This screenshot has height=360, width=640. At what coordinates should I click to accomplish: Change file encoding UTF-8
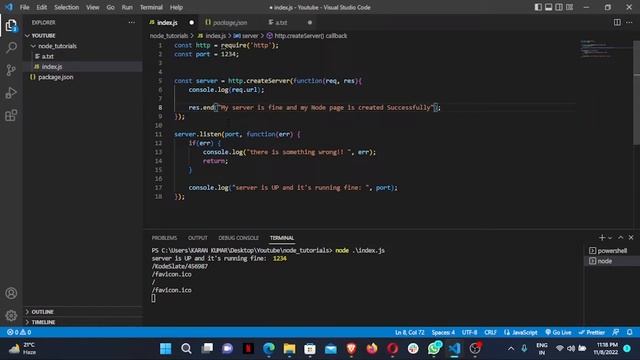[x=469, y=332]
